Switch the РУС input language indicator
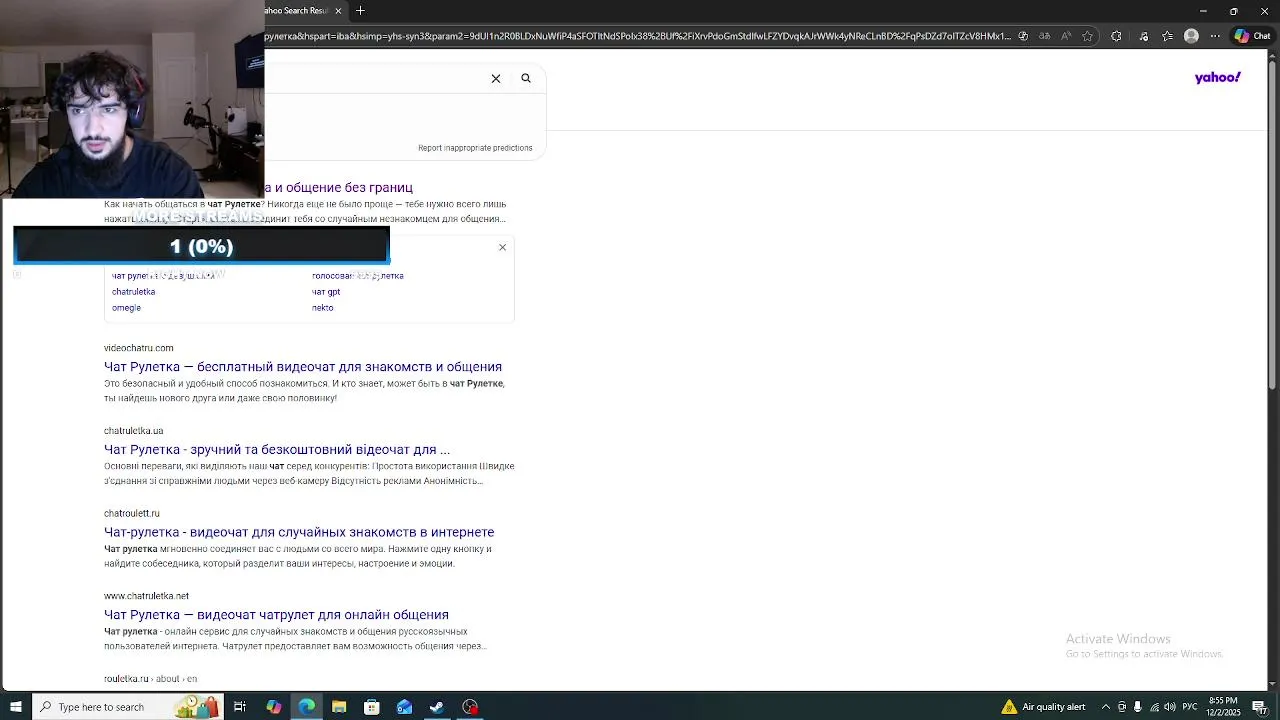Screen dimensions: 1280x720 1191,707
